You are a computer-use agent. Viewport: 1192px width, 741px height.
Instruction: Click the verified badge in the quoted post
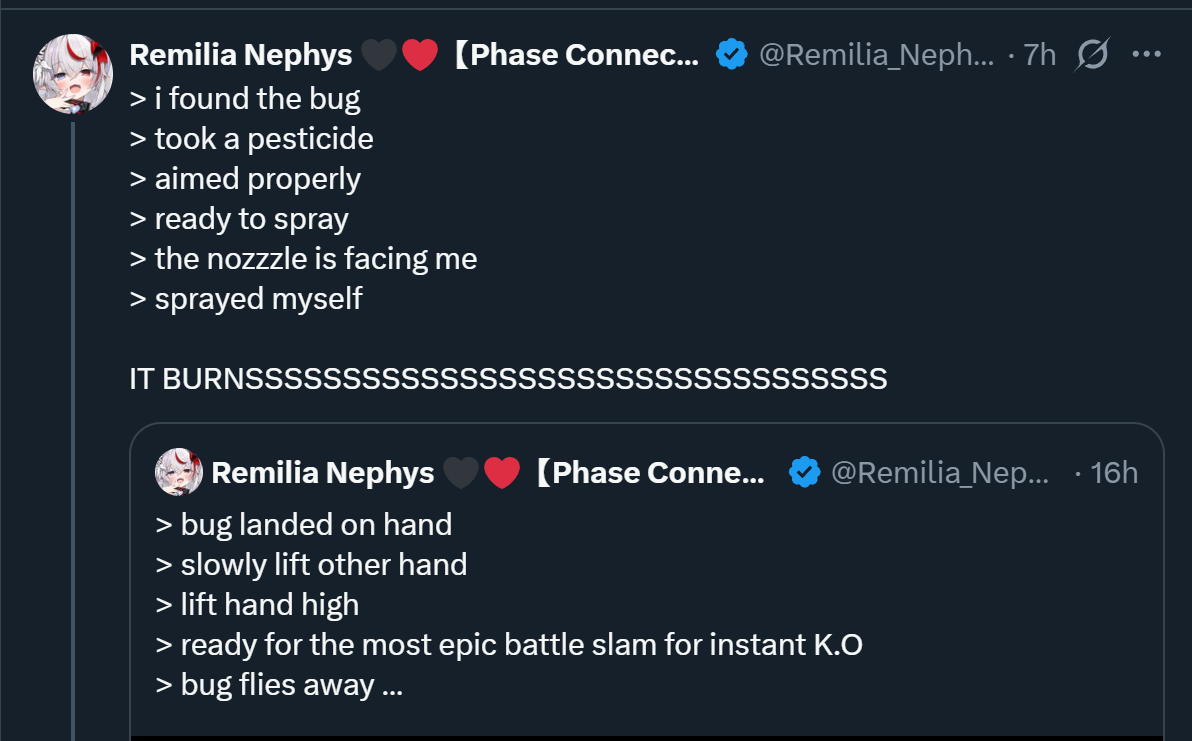(804, 472)
